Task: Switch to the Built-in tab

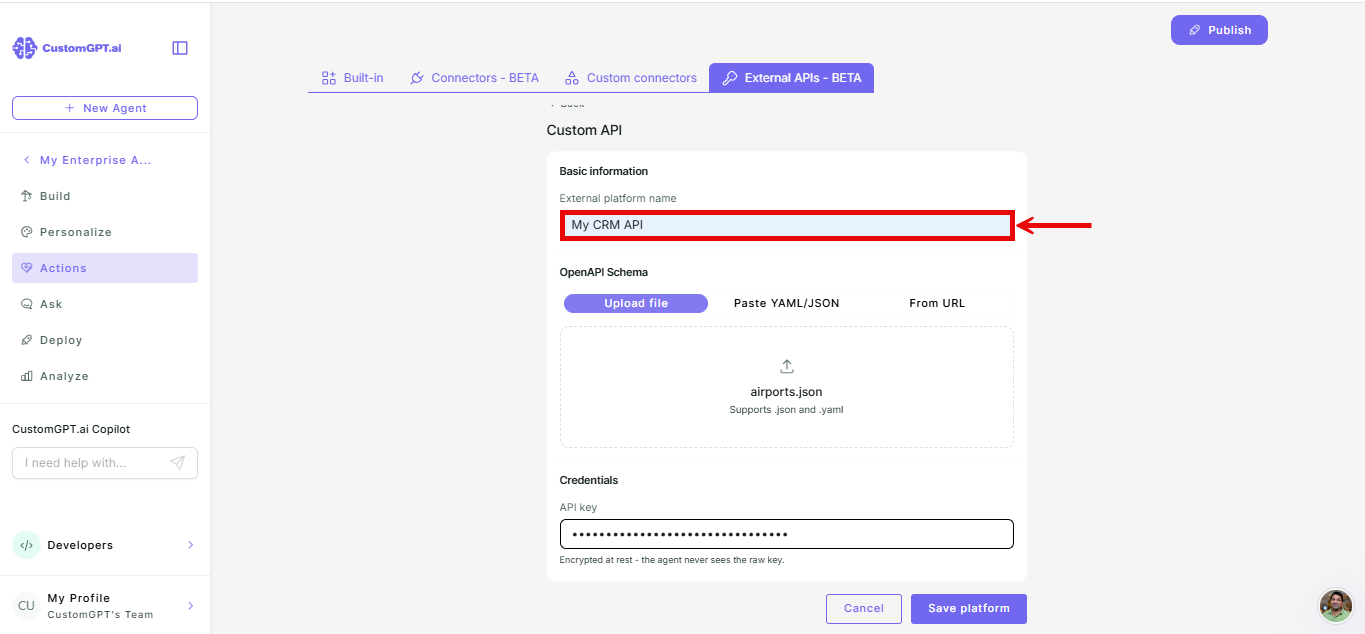Action: click(x=353, y=78)
